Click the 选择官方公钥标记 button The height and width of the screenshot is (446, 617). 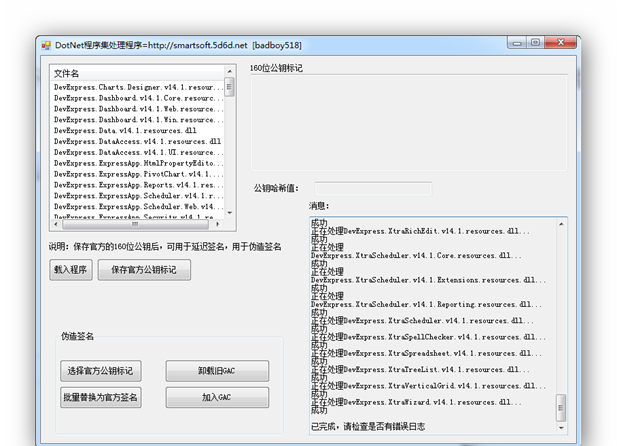[101, 371]
